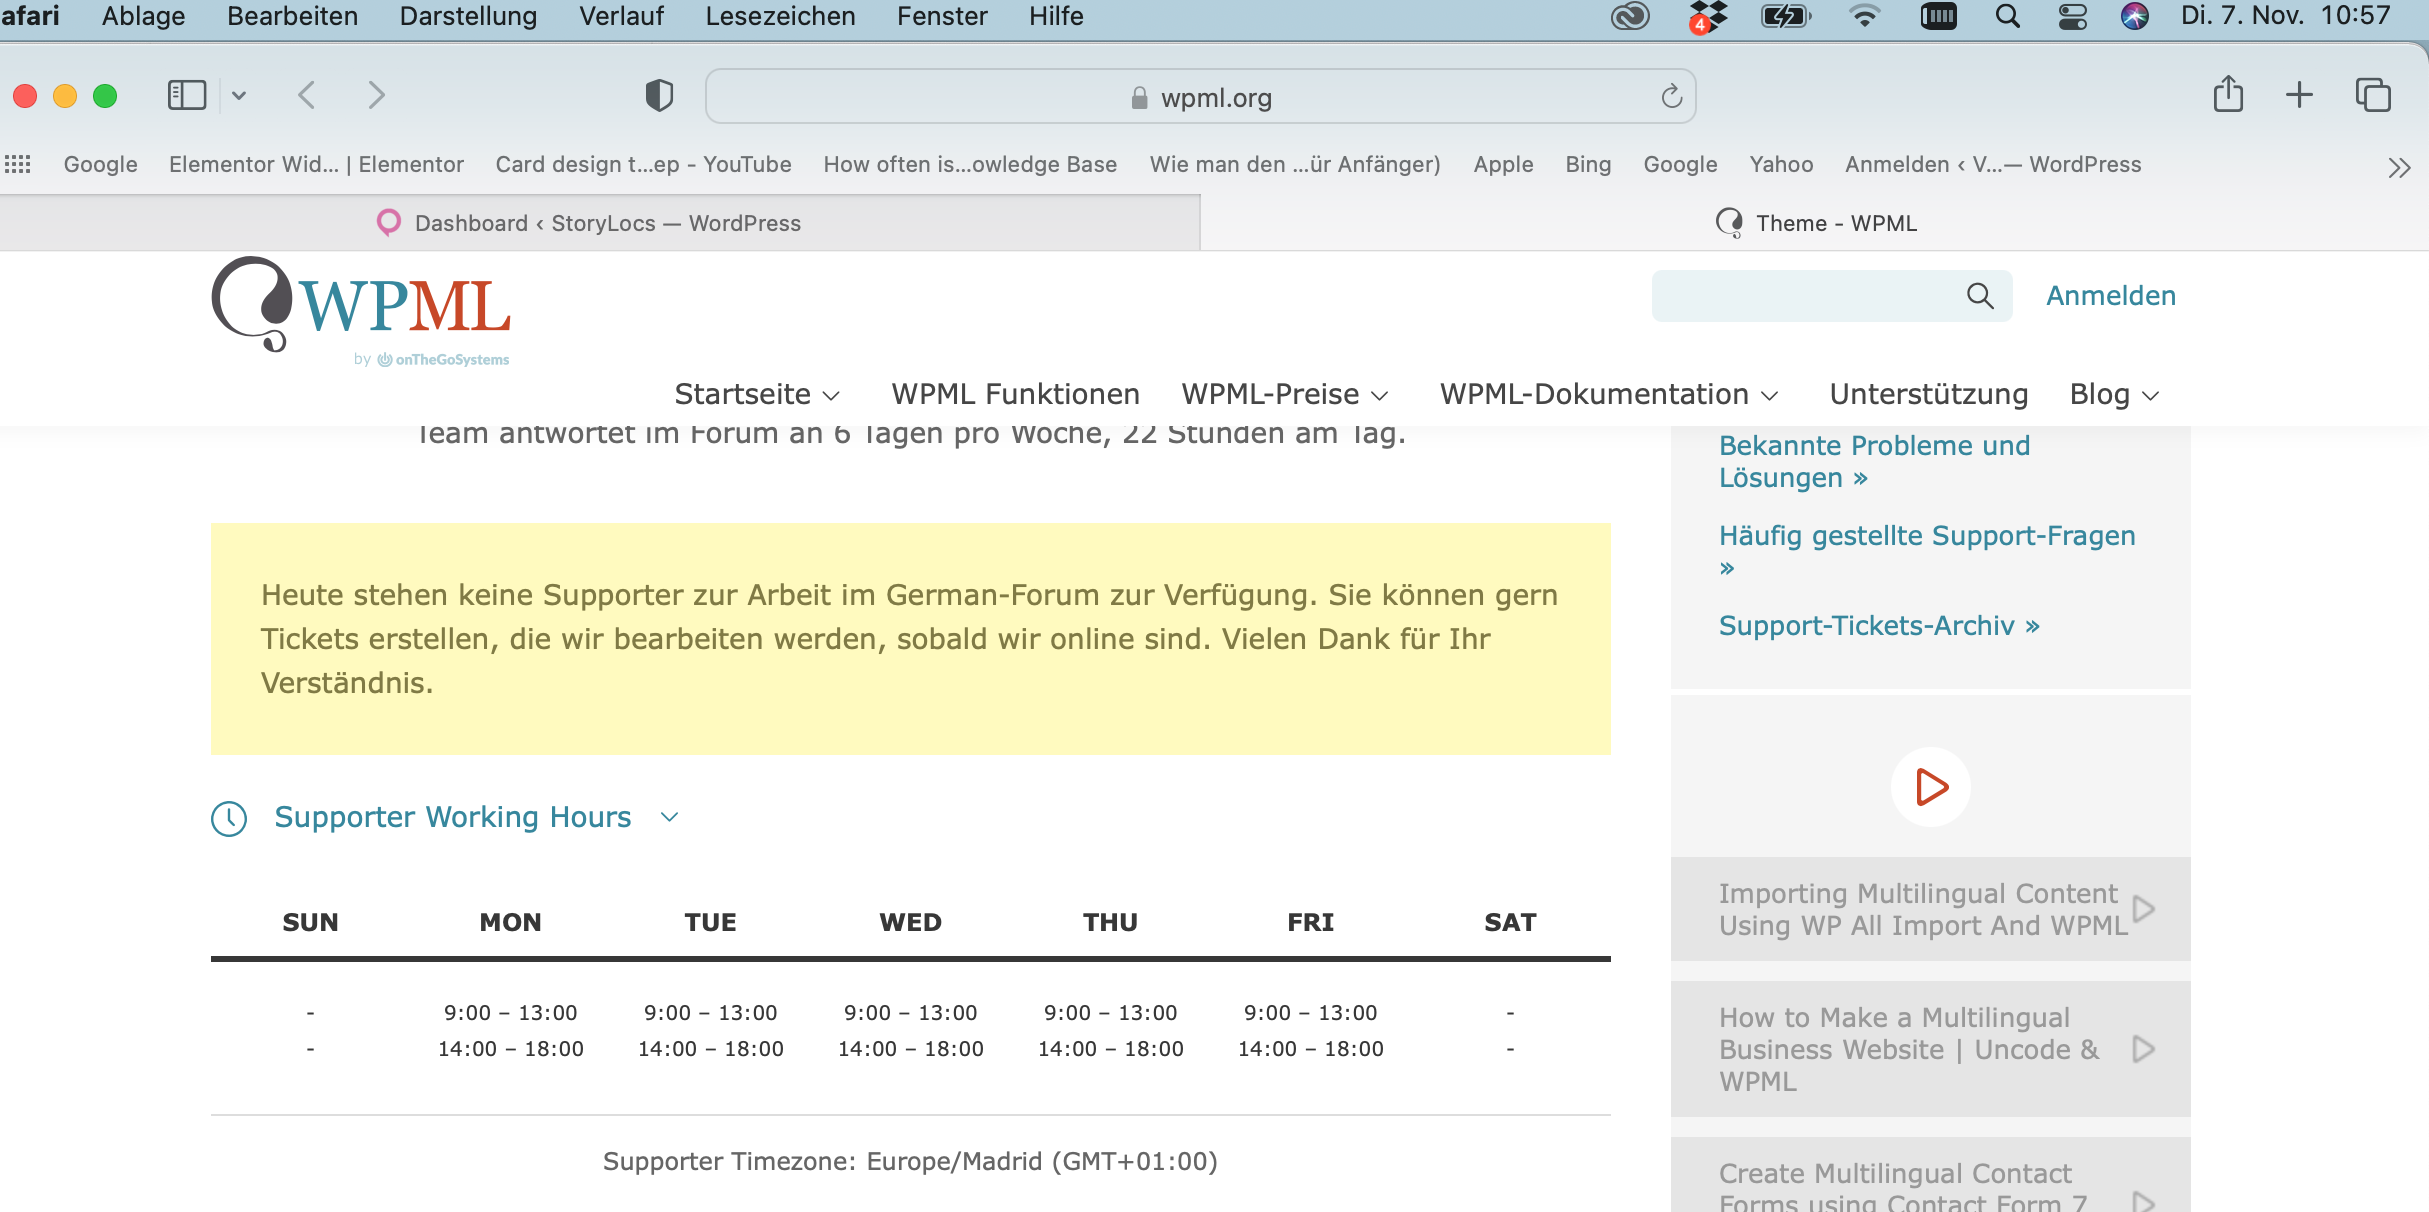Screen dimensions: 2429x1212
Task: Open the Darstellung menu
Action: click(468, 16)
